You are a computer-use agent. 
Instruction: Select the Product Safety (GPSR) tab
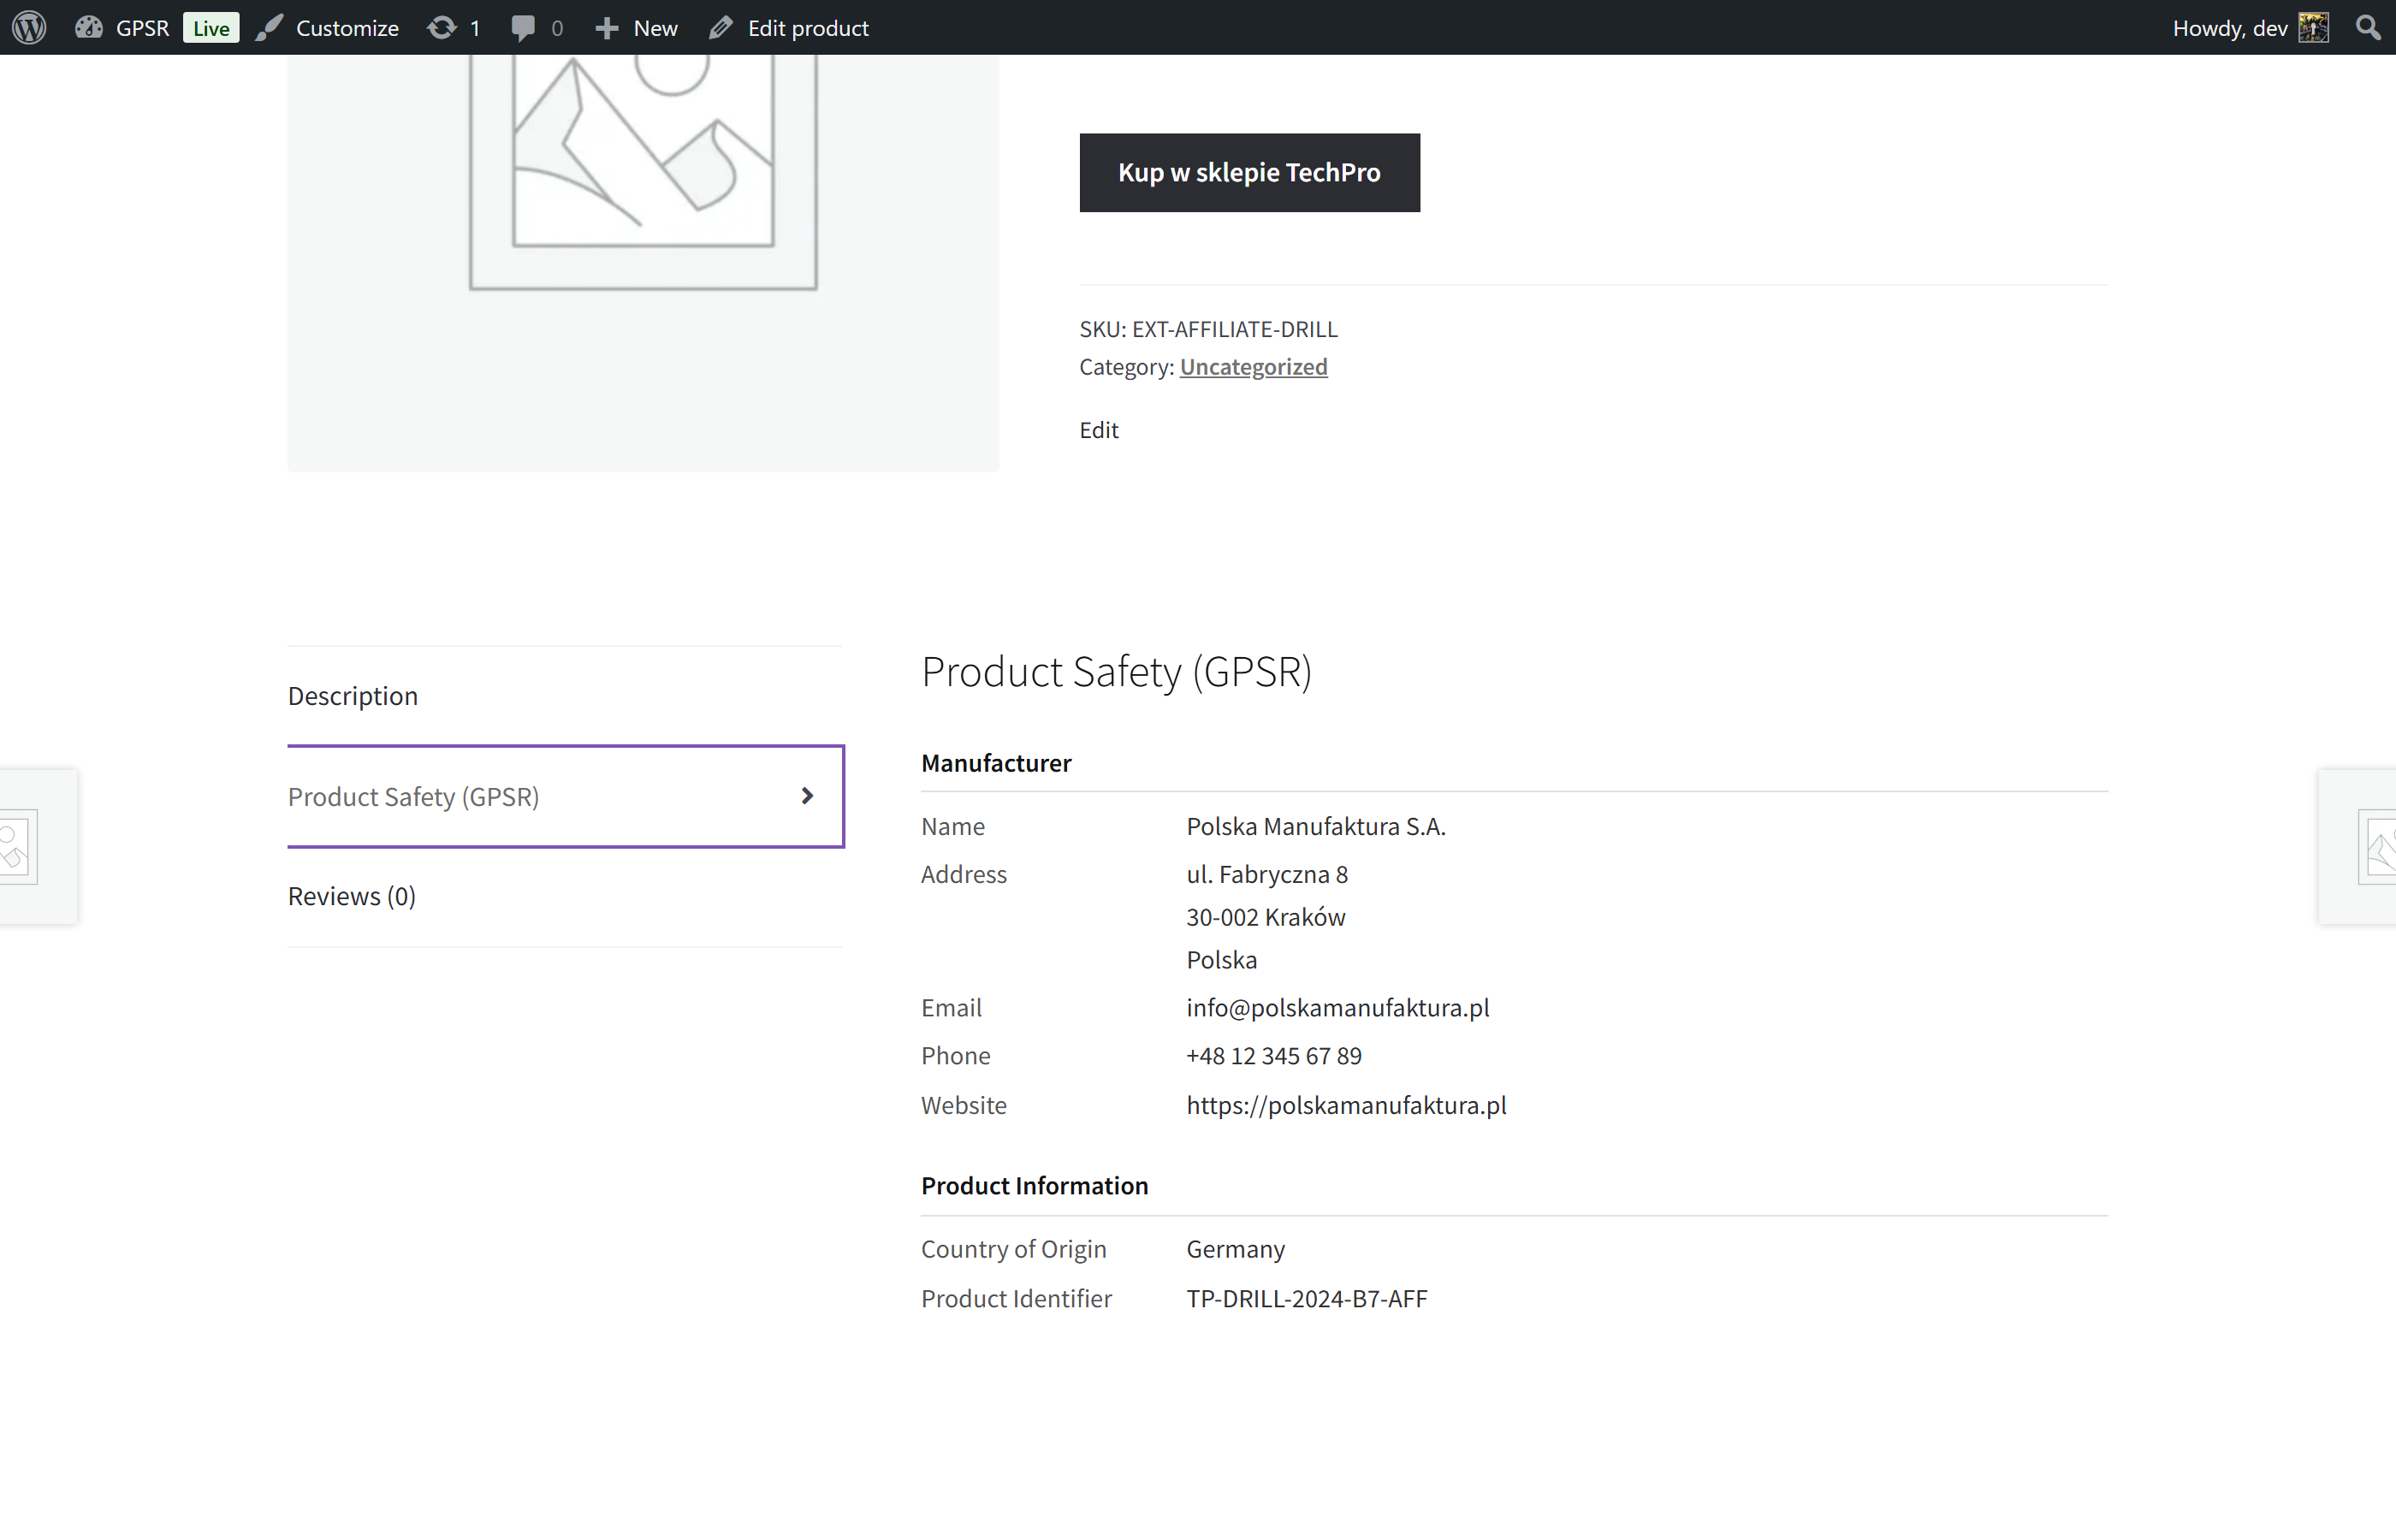point(414,796)
